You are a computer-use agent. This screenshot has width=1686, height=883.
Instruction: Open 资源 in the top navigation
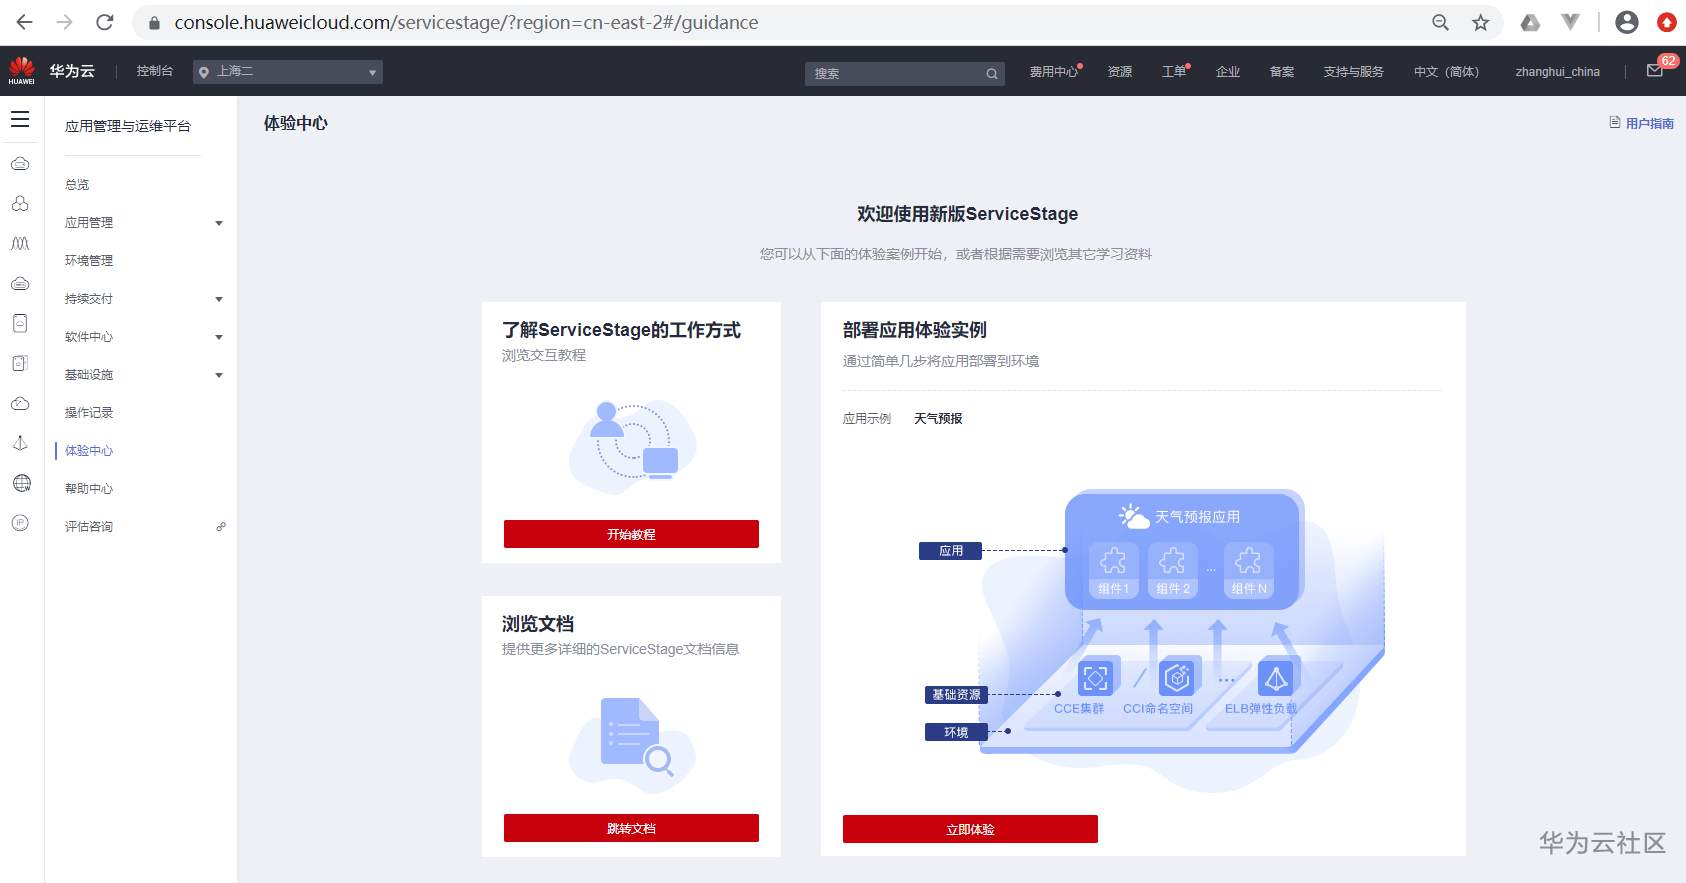coord(1120,72)
